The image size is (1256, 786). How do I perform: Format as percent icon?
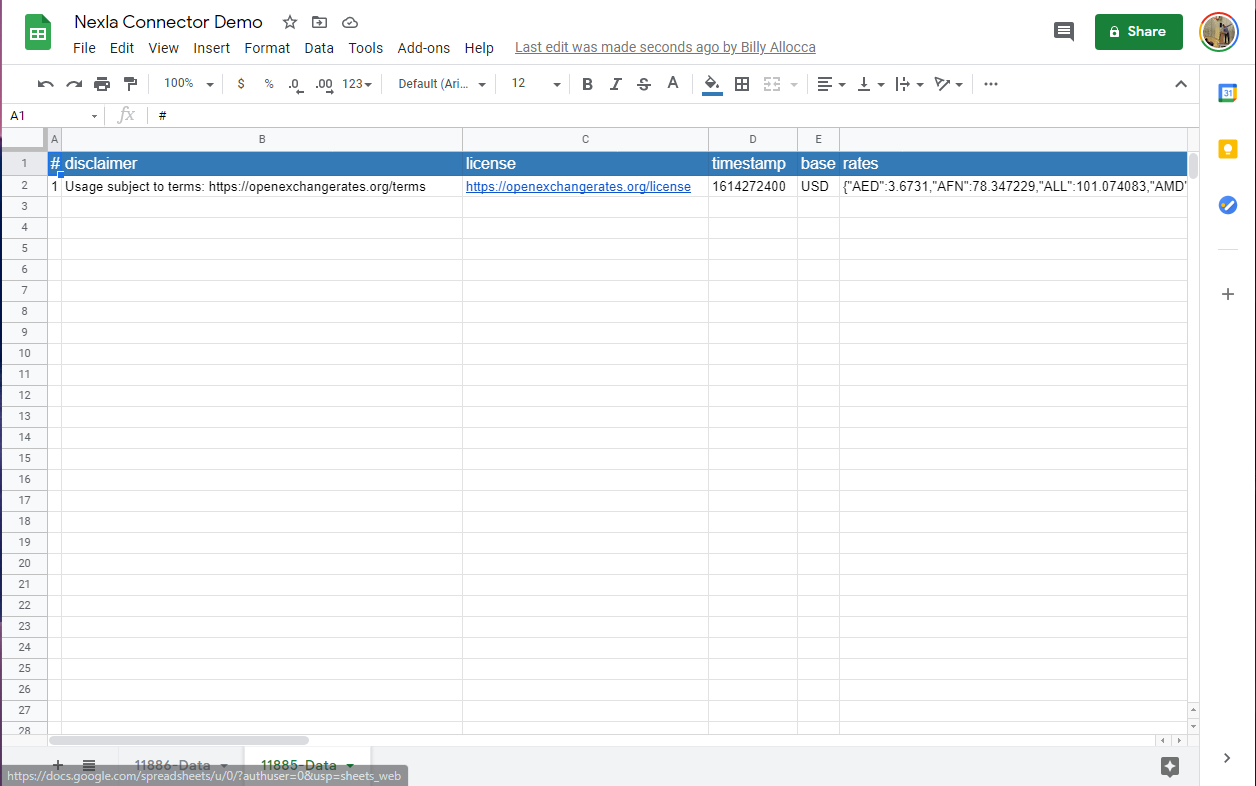(269, 84)
